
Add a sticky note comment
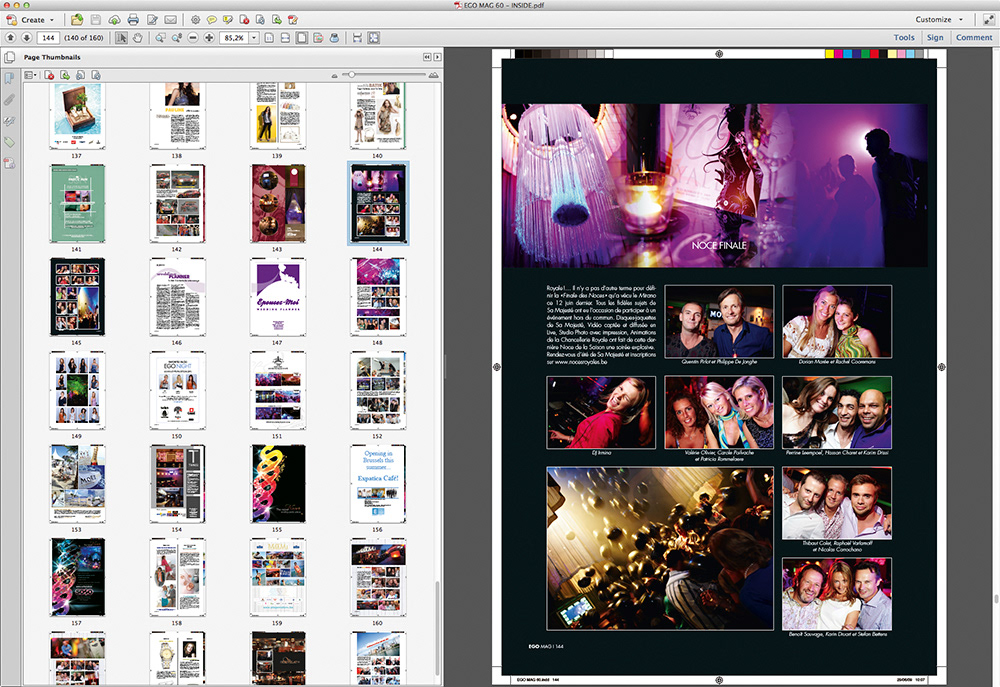212,20
